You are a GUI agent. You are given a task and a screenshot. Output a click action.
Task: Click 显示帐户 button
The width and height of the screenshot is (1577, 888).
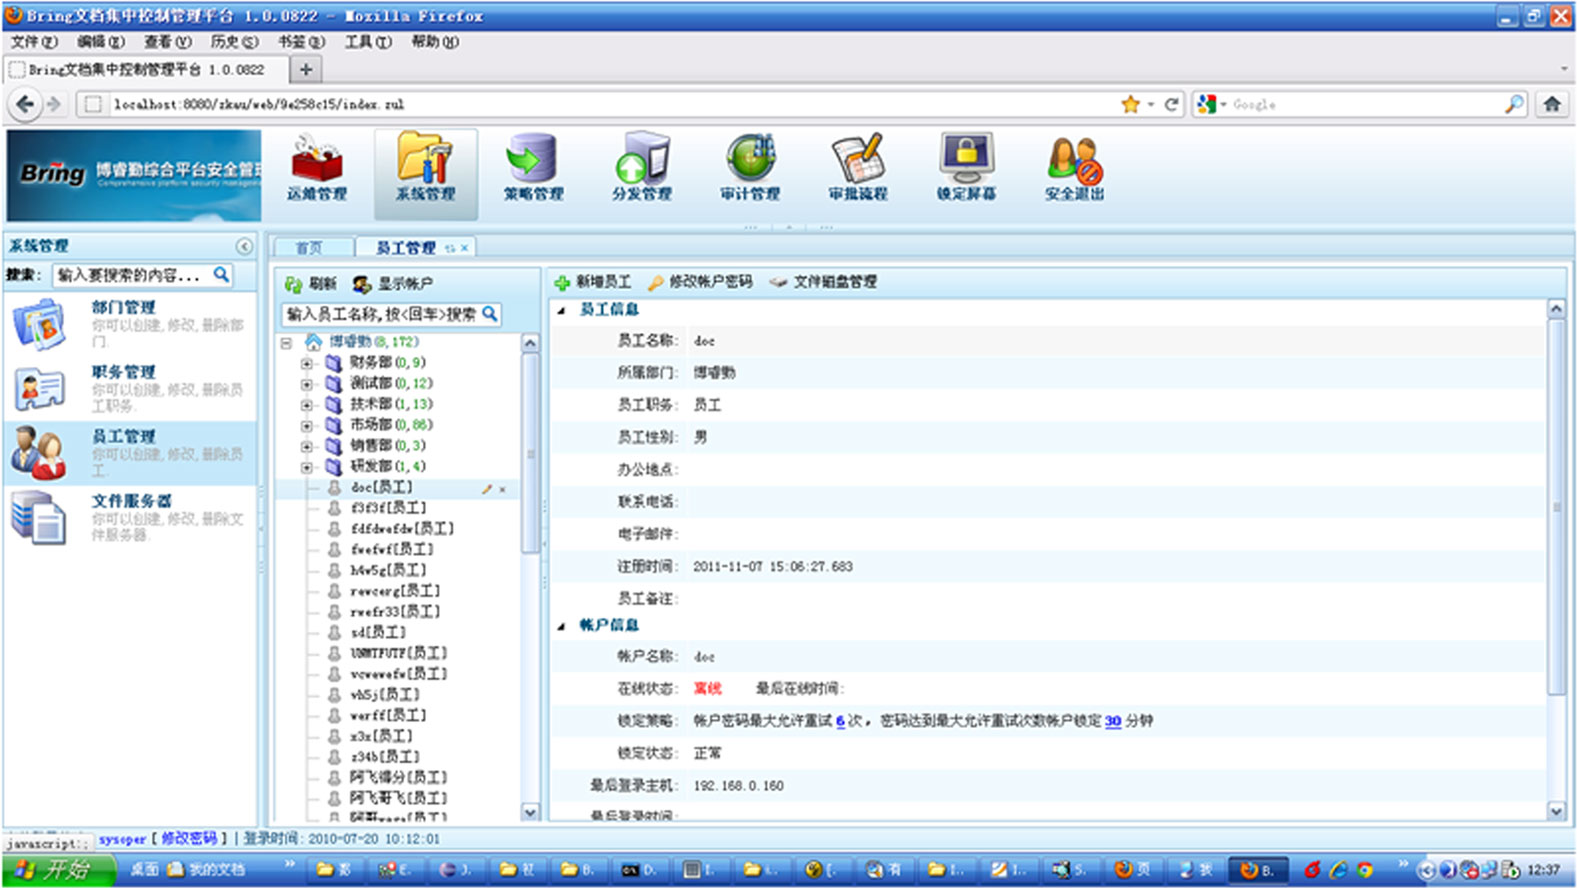[x=392, y=284]
